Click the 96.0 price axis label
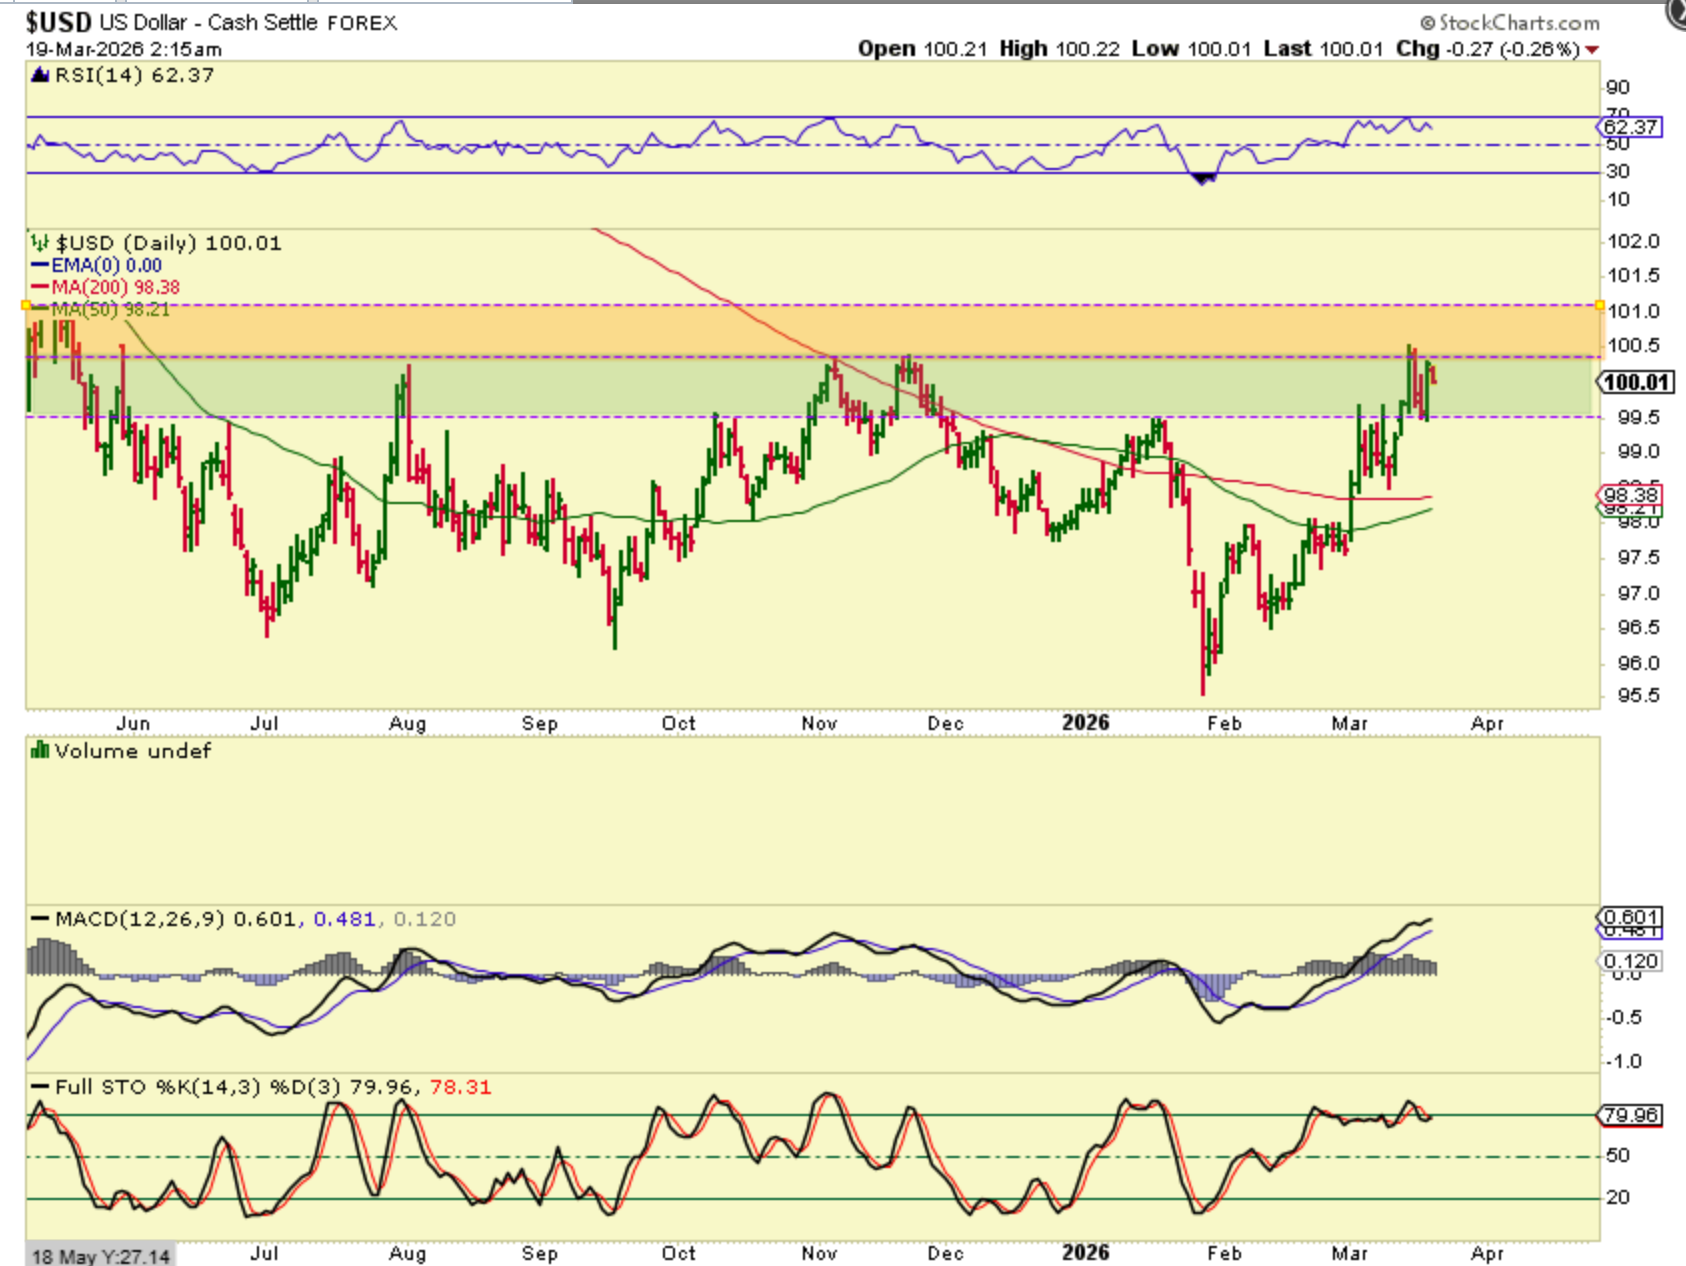1686x1266 pixels. (1638, 663)
